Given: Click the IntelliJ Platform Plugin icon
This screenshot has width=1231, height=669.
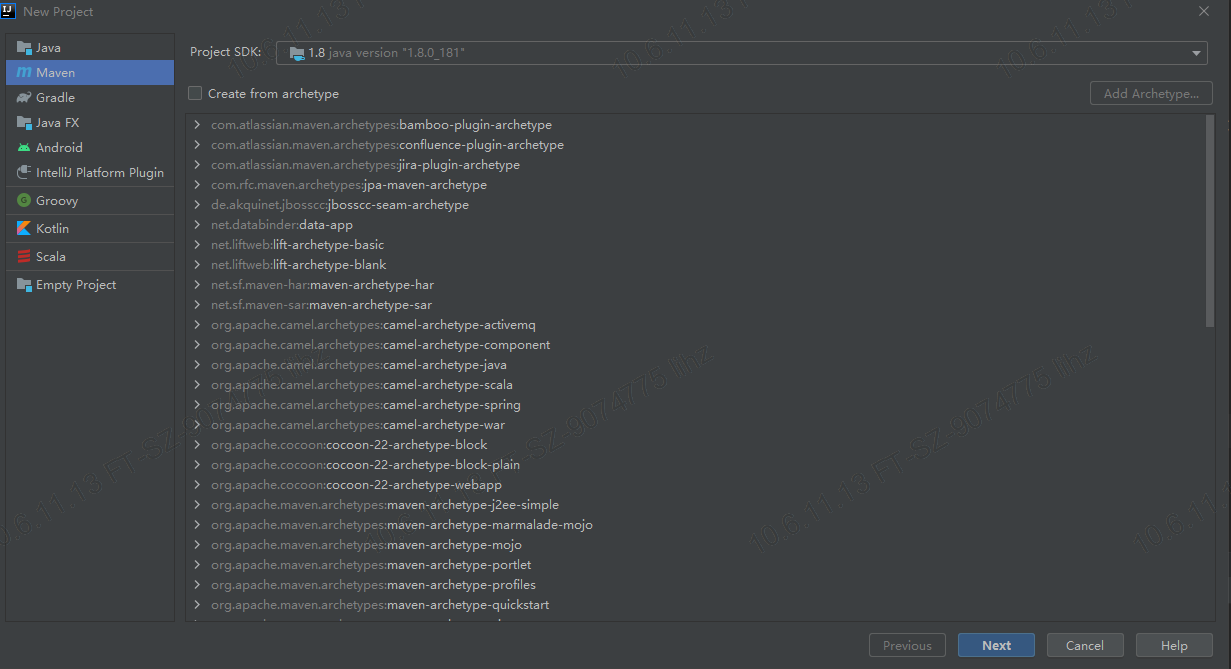Looking at the screenshot, I should (24, 172).
